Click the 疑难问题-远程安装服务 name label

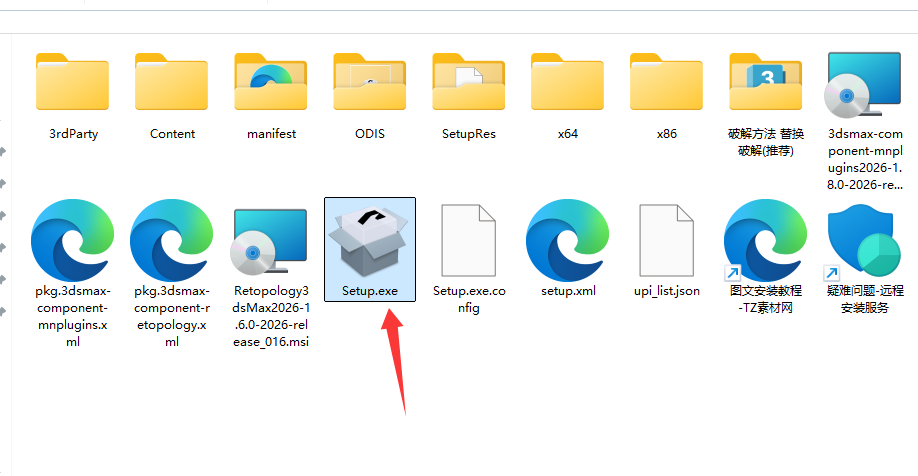865,299
